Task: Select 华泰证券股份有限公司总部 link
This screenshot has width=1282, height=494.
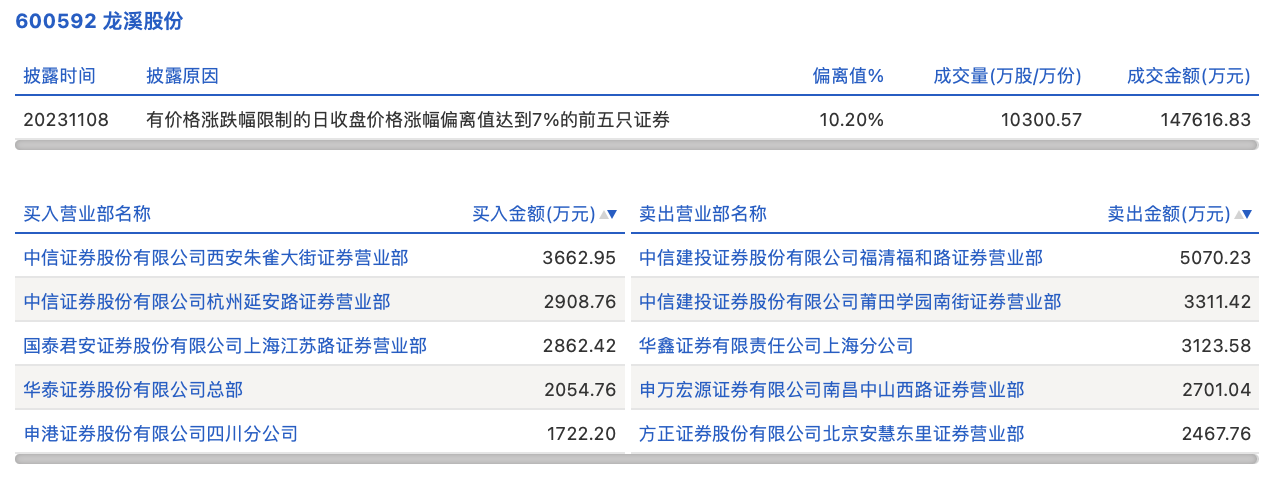Action: pos(133,390)
